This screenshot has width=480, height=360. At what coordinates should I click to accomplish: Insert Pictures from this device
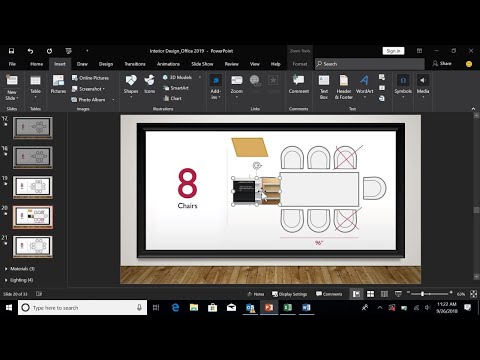[x=58, y=84]
